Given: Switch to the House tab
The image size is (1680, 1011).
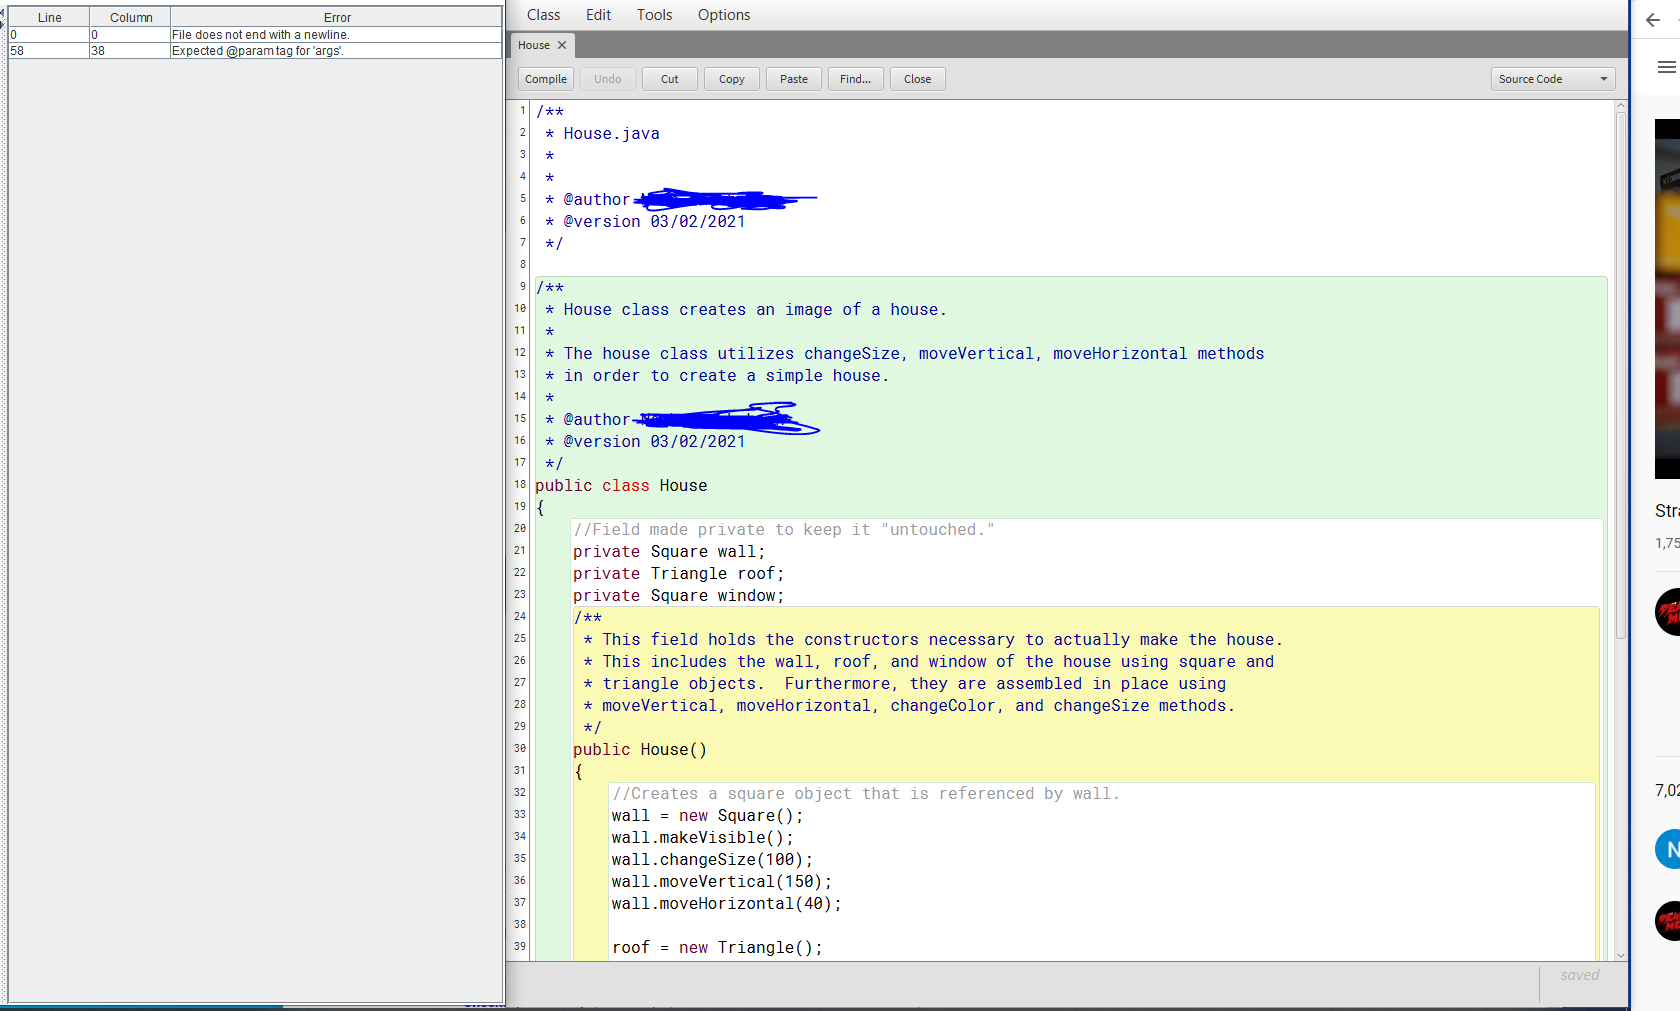Looking at the screenshot, I should tap(534, 45).
